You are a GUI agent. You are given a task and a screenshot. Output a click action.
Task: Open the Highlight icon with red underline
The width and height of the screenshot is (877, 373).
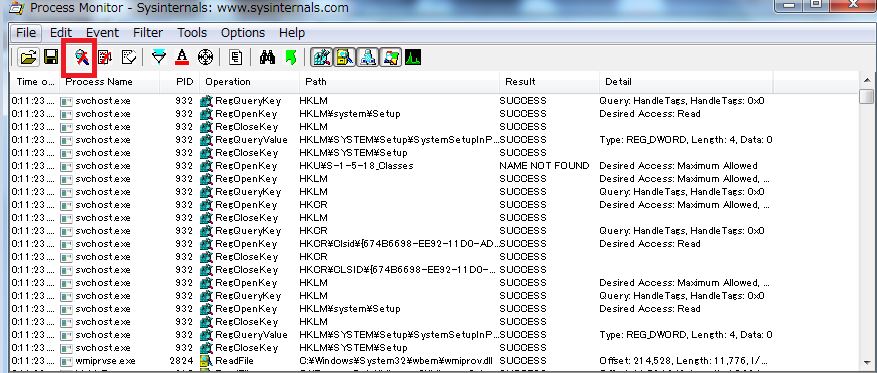pyautogui.click(x=182, y=57)
